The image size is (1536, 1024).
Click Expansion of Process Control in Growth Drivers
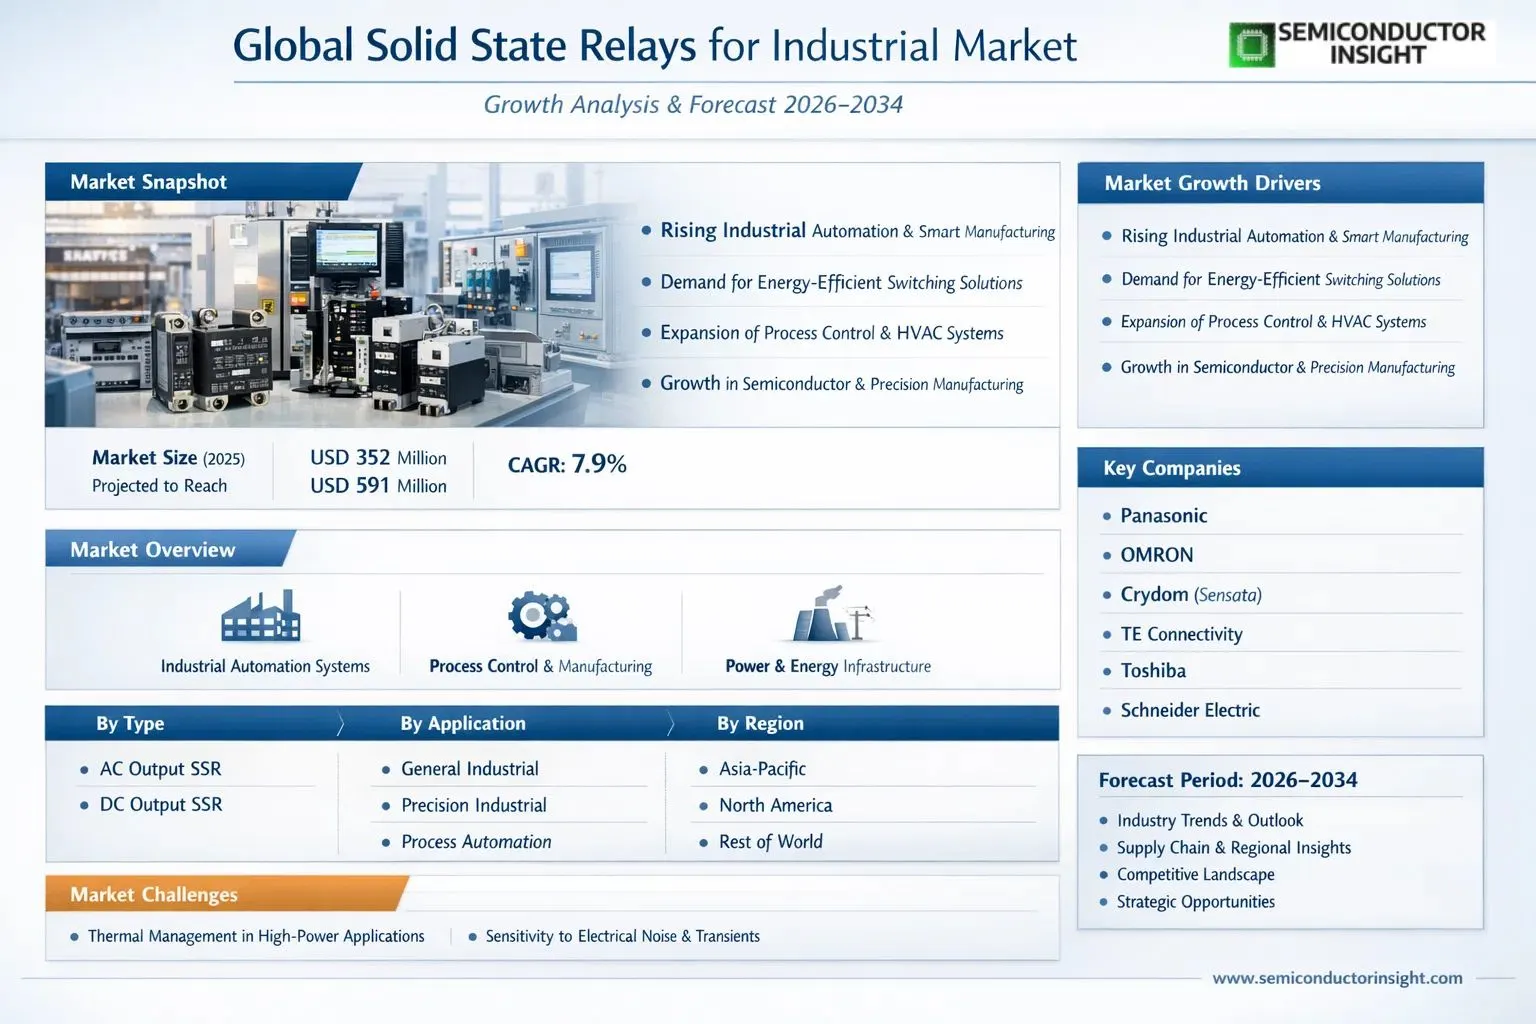tap(1273, 322)
